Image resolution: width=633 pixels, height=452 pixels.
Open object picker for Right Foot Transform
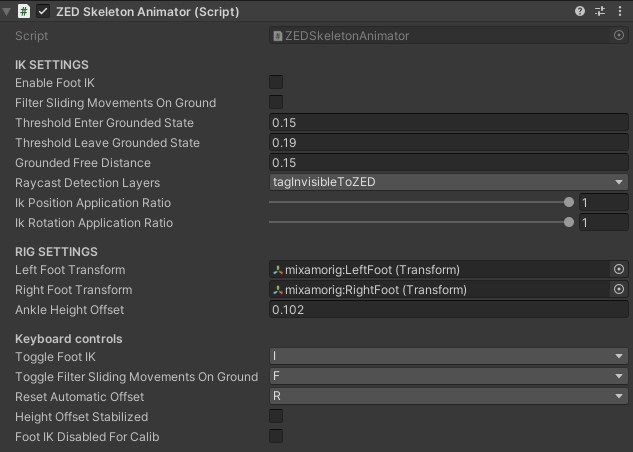tap(619, 290)
